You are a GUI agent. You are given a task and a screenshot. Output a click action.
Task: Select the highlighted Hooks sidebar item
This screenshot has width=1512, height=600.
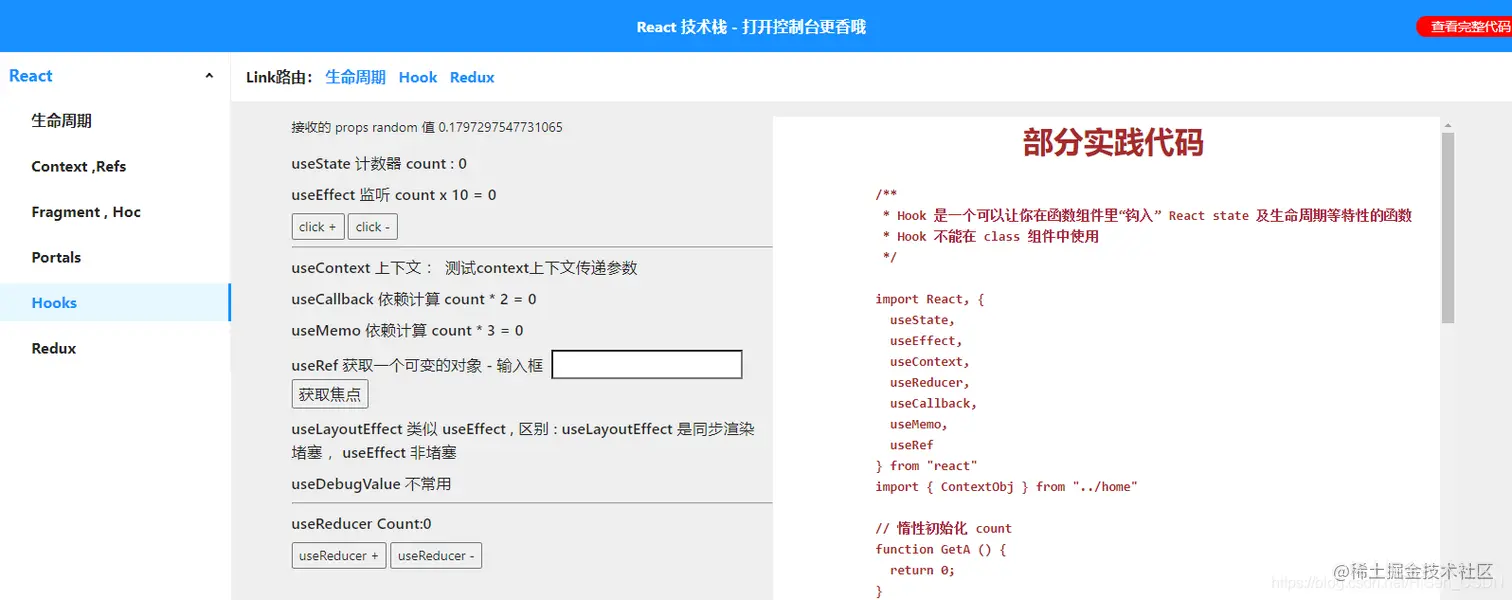point(53,302)
